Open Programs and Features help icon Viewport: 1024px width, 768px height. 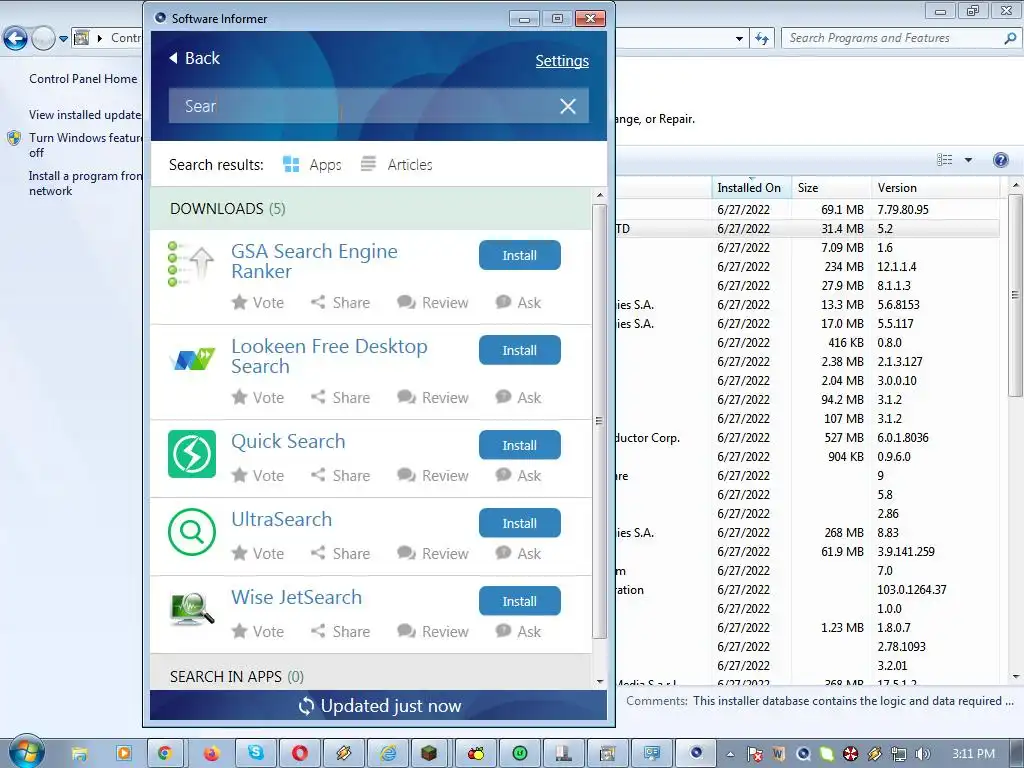coord(1000,160)
